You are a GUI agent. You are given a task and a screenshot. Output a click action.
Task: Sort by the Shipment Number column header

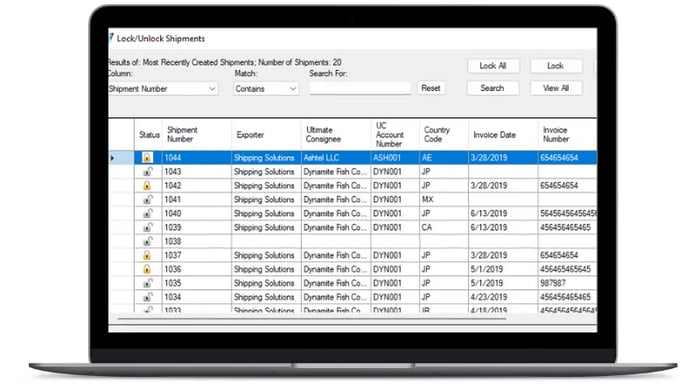(196, 134)
